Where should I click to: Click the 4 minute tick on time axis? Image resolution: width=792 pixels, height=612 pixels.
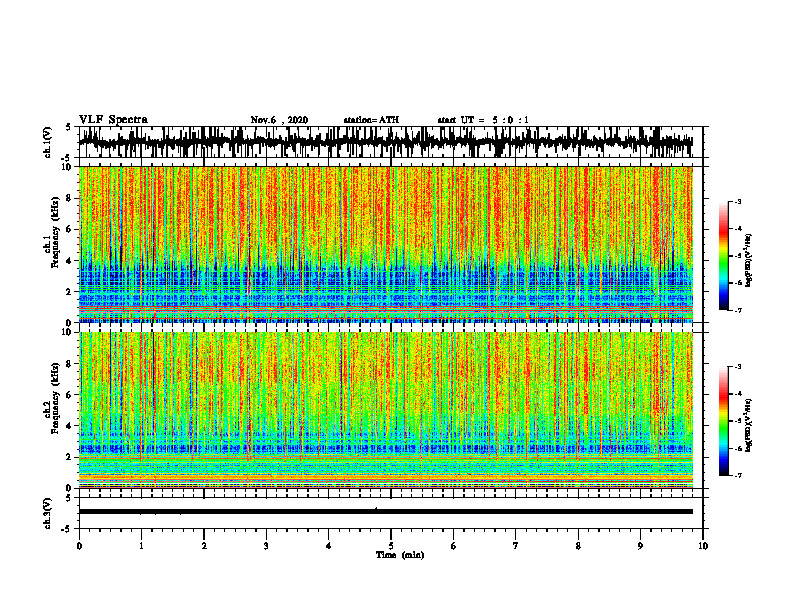[329, 546]
